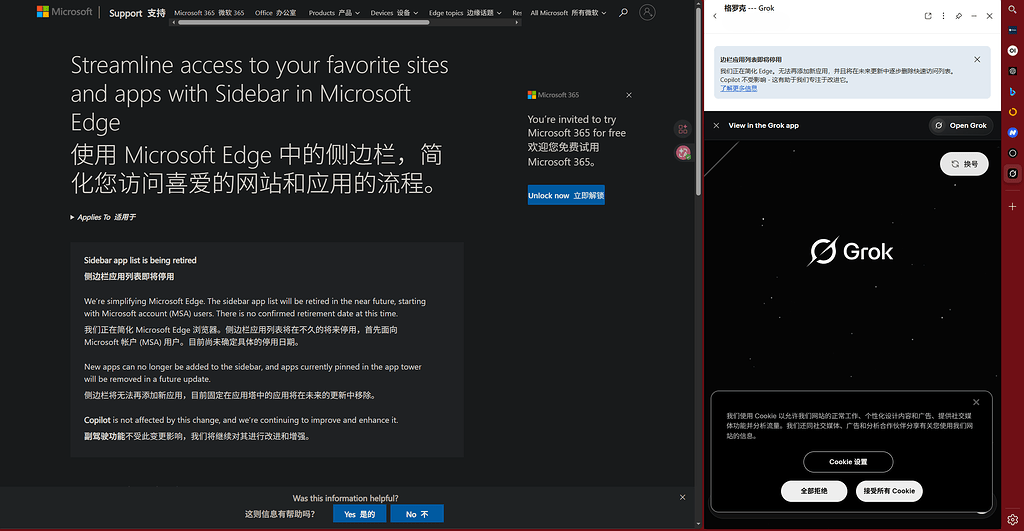Viewport: 1024px width, 531px height.
Task: Expand the Applies To section
Action: [x=103, y=217]
